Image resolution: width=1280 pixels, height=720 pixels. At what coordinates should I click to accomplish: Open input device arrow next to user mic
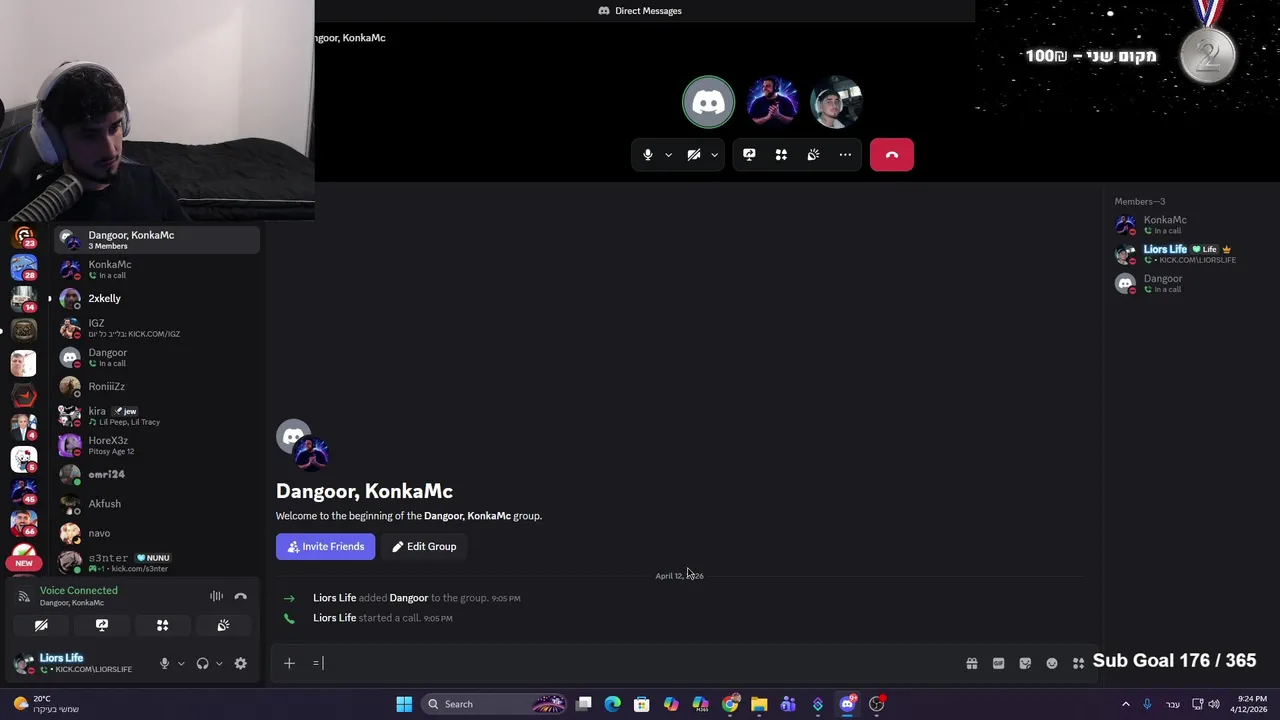click(181, 663)
